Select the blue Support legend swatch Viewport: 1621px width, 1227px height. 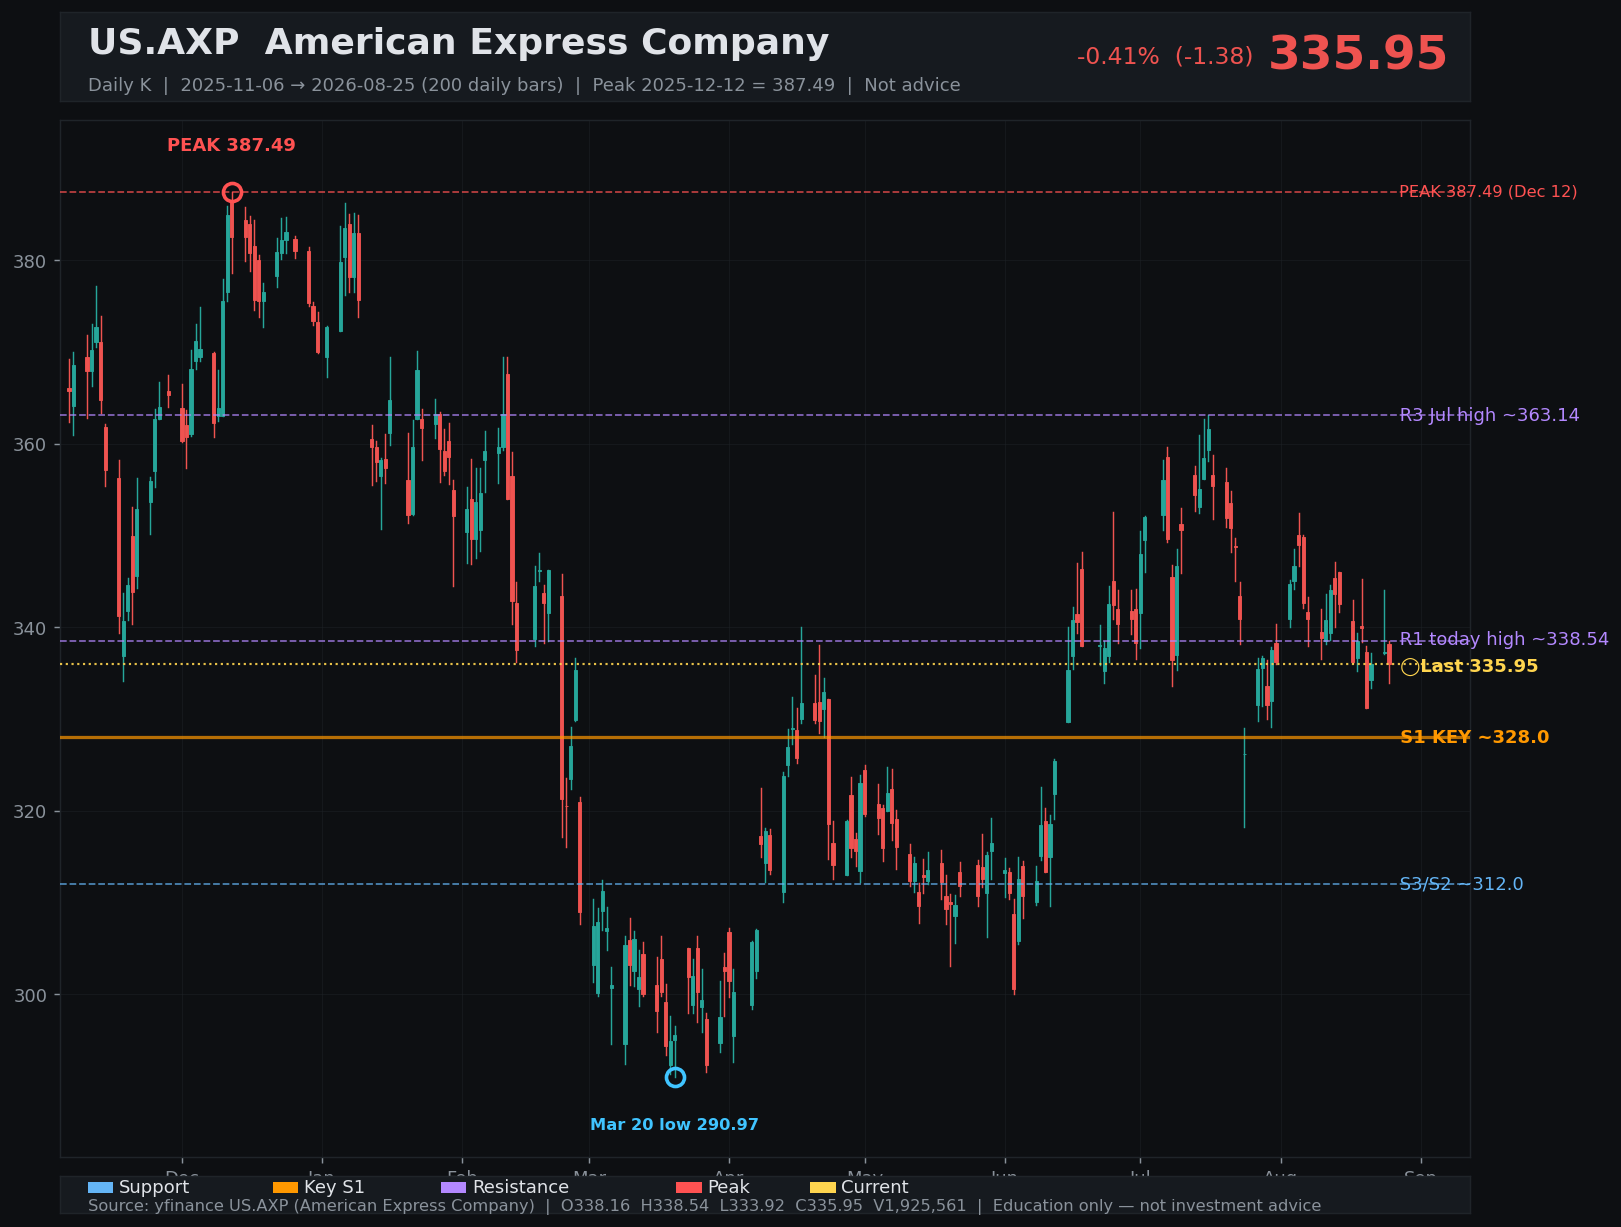pos(100,1187)
